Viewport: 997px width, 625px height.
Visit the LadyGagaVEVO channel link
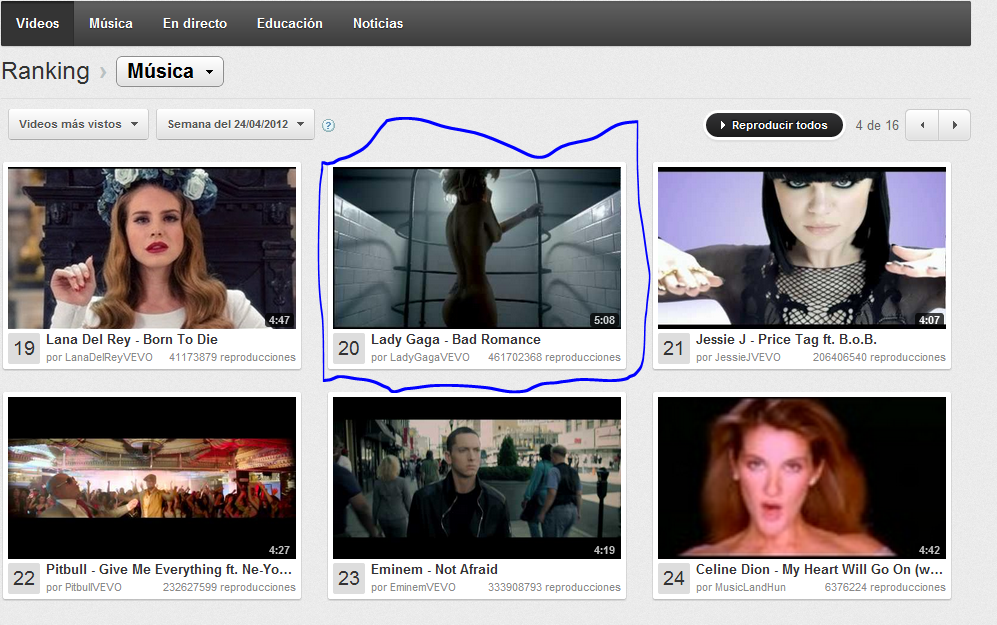point(428,357)
